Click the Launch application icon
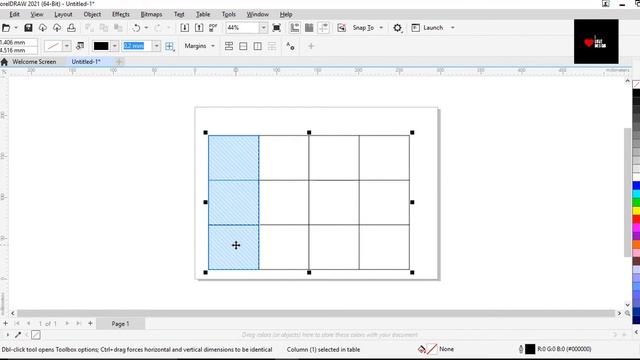Image resolution: width=640 pixels, height=360 pixels. (x=416, y=28)
